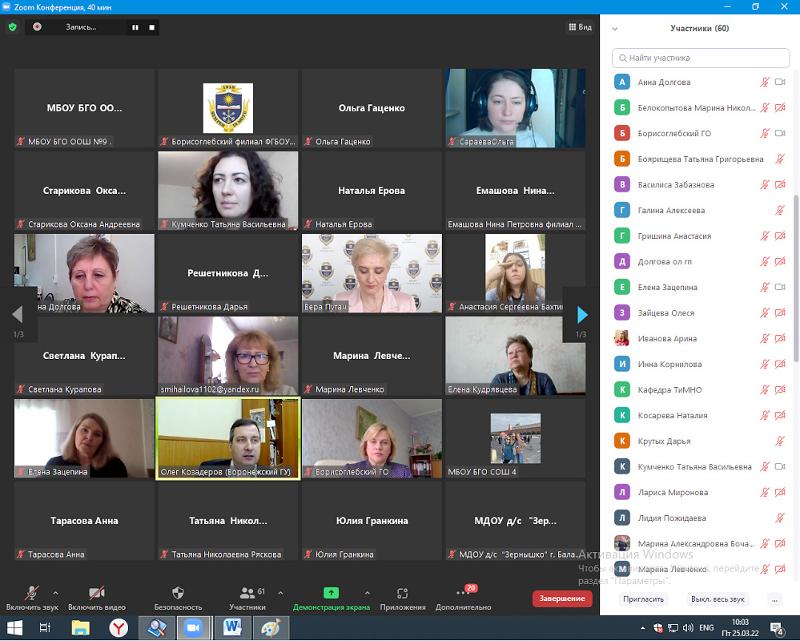Open the Вид view menu
Image resolution: width=800 pixels, height=641 pixels.
[x=580, y=27]
